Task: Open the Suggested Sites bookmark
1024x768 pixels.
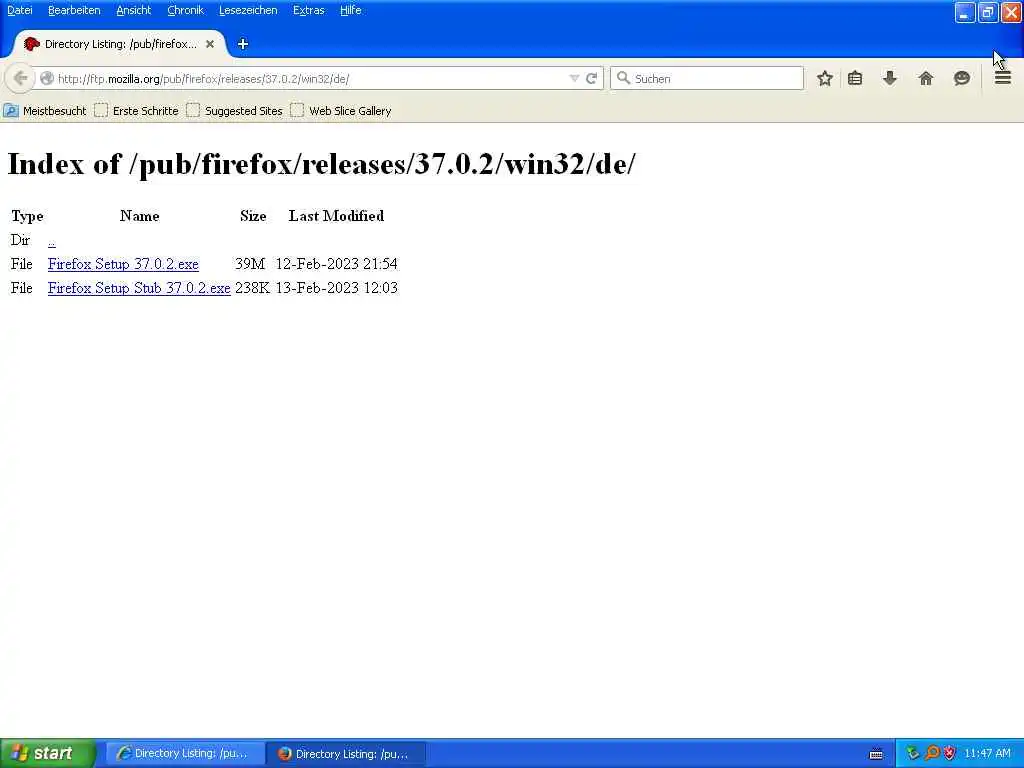Action: click(x=234, y=111)
